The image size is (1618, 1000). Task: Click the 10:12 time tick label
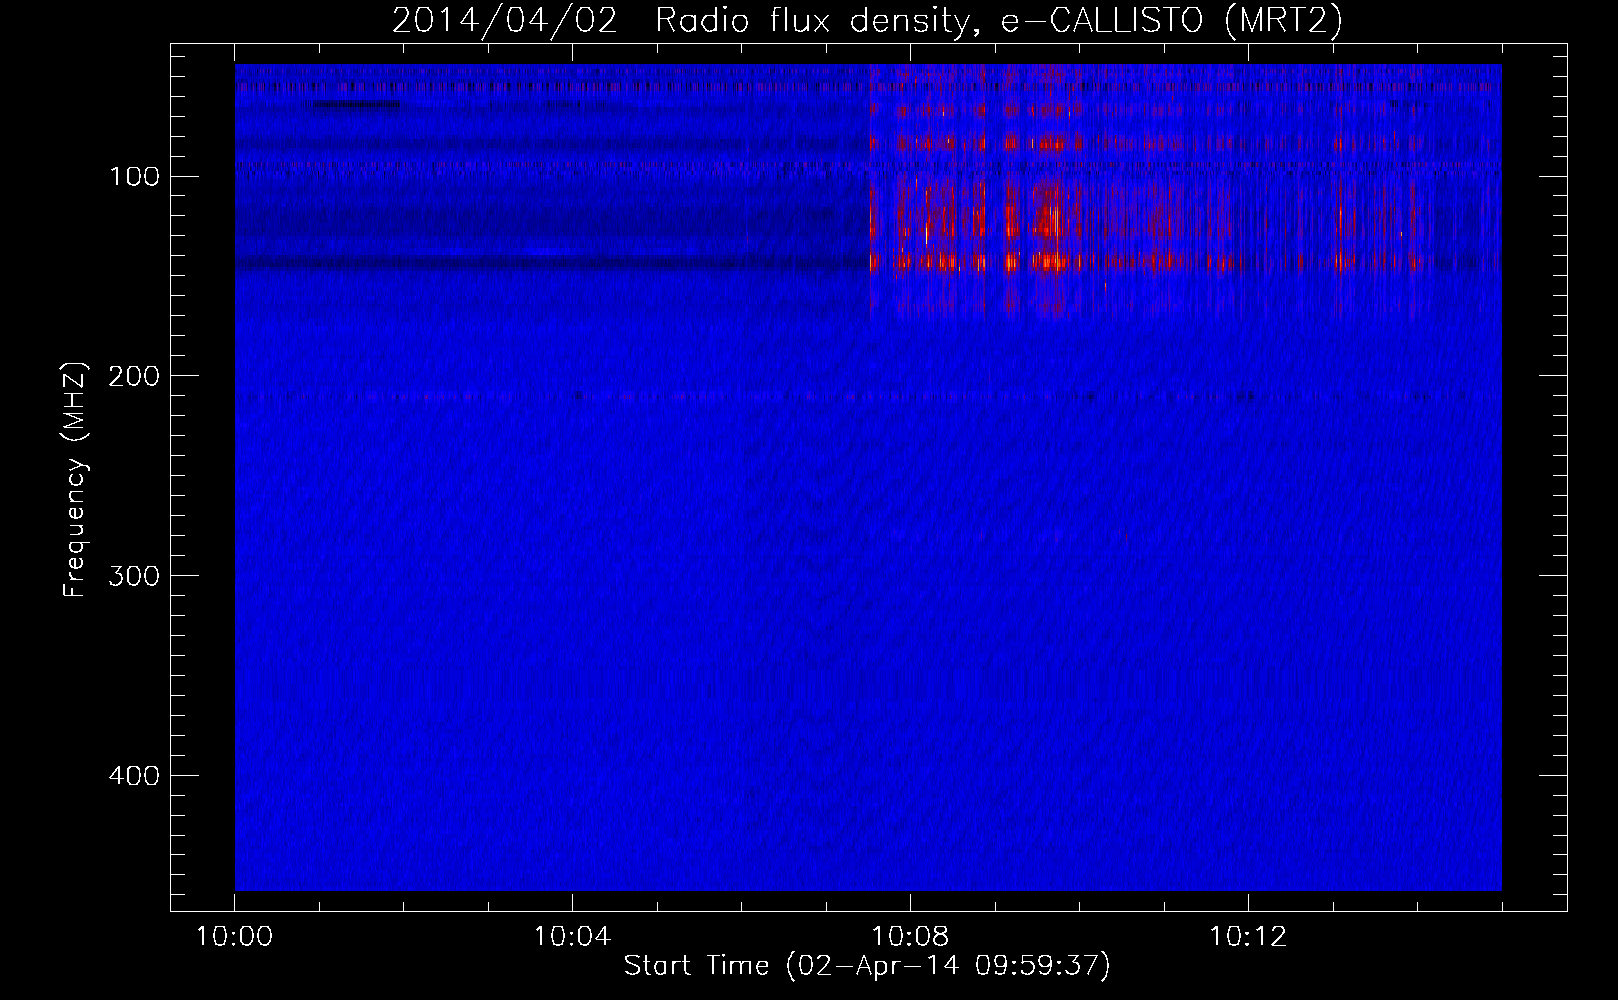click(1248, 937)
